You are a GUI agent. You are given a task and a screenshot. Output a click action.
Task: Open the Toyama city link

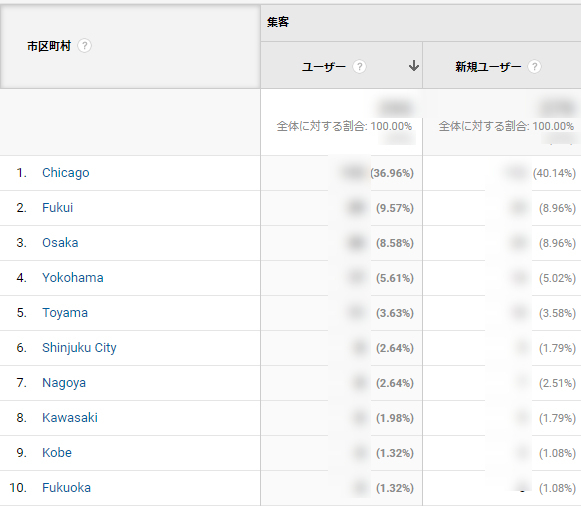pyautogui.click(x=65, y=313)
